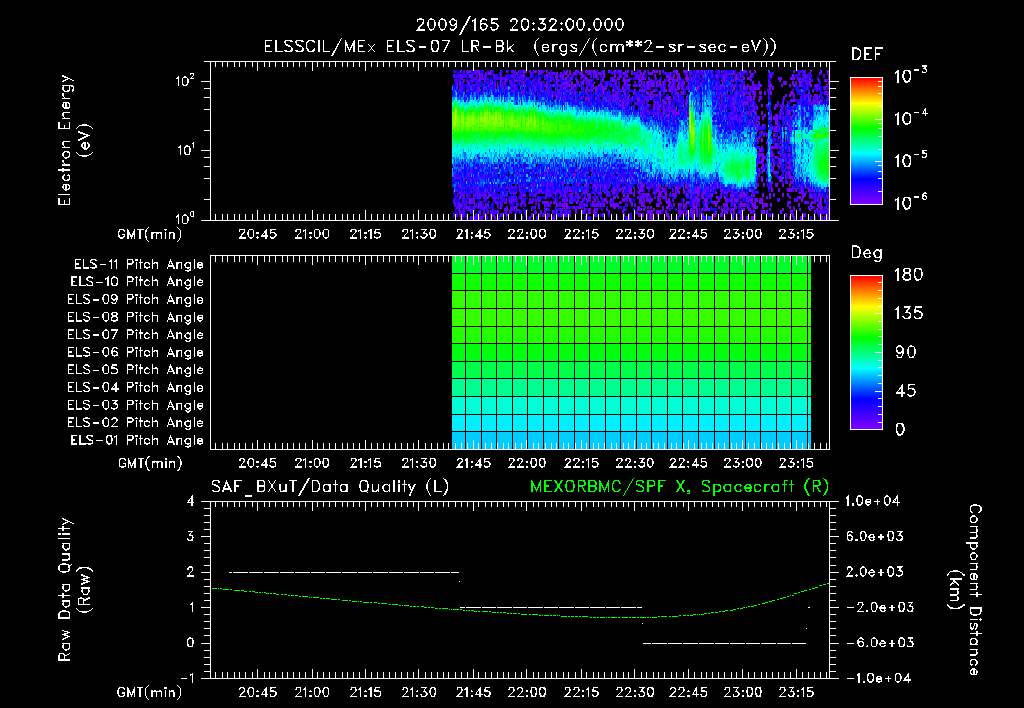Click the 90 value on Deg scale
The width and height of the screenshot is (1024, 708).
click(906, 352)
